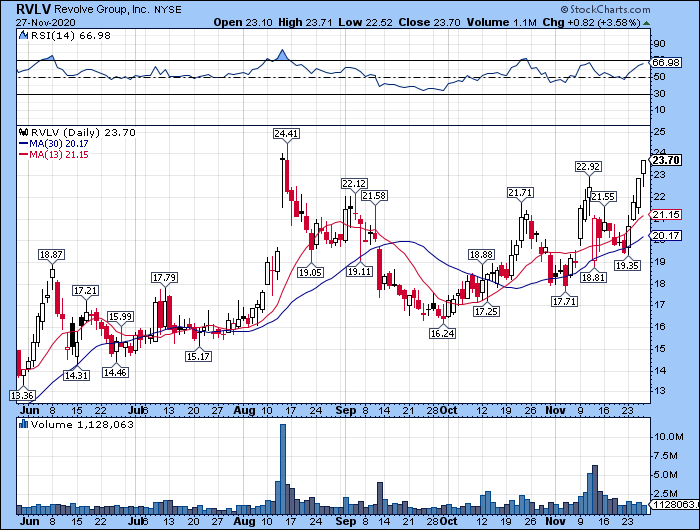Click the 17.21 price annotation
This screenshot has width=700, height=530.
tap(85, 291)
